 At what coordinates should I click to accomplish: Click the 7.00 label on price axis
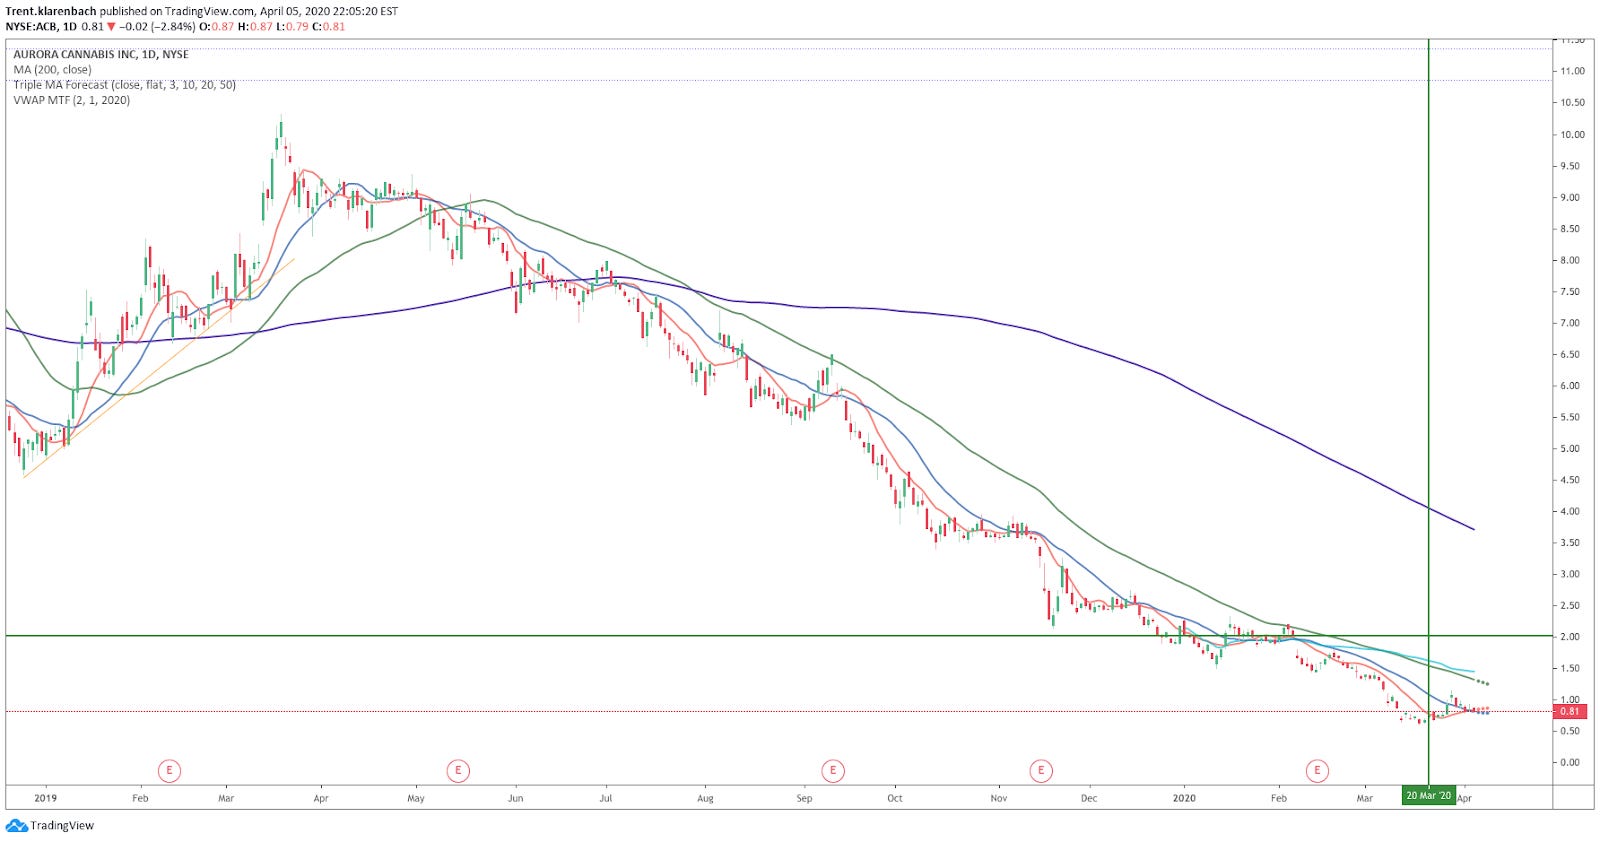point(1570,323)
